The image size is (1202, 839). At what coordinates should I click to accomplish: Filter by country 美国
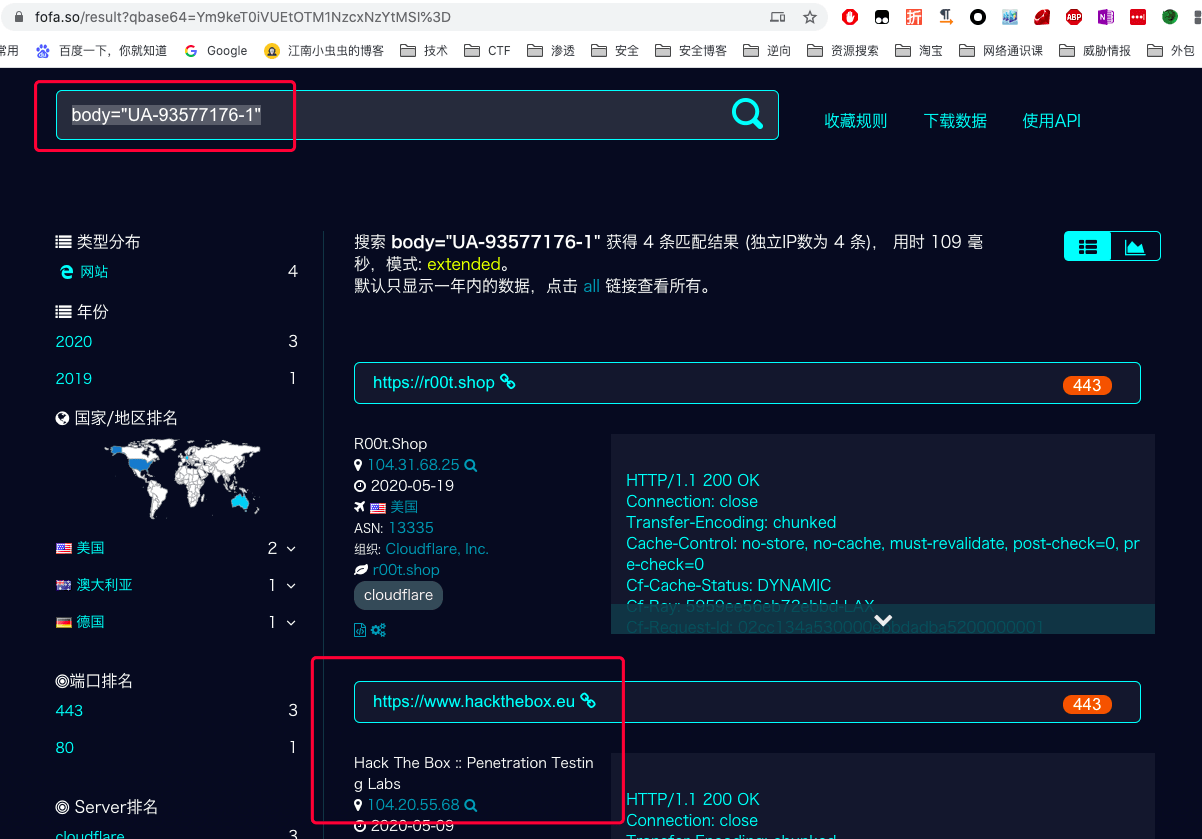[90, 548]
